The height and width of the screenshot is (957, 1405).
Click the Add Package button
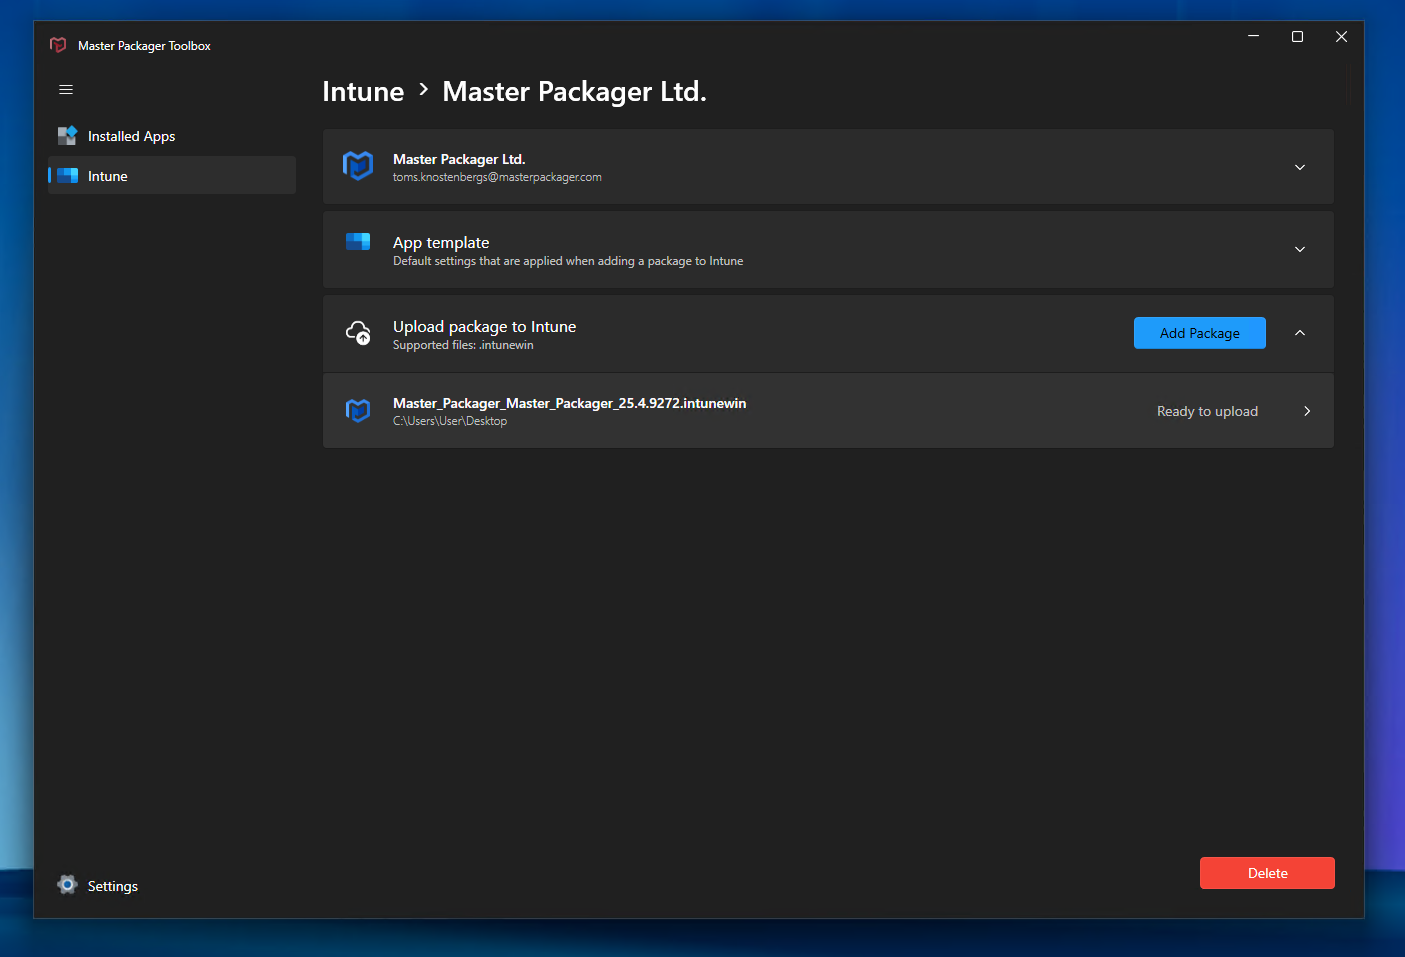coord(1200,333)
